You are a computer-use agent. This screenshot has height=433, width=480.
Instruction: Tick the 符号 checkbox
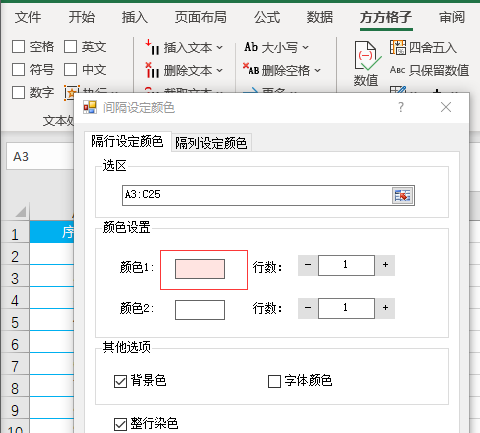18,70
